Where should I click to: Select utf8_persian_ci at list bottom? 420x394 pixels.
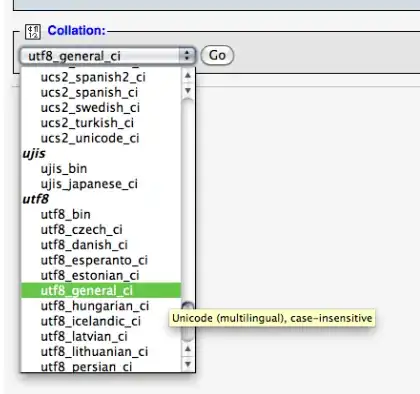pyautogui.click(x=101, y=366)
